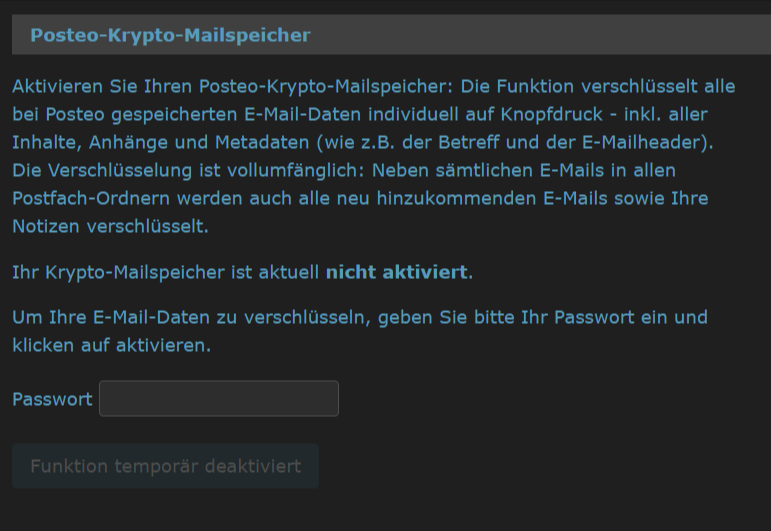This screenshot has height=531, width=771.
Task: Click the bold nicht aktiviert status text
Action: pyautogui.click(x=398, y=272)
